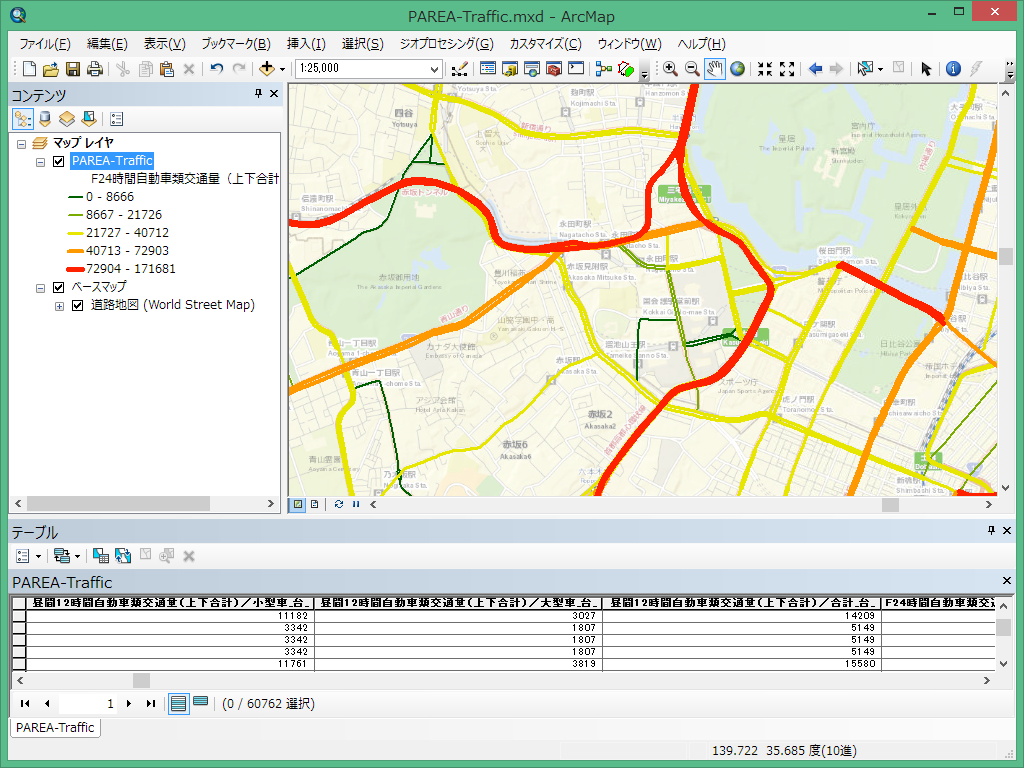This screenshot has width=1024, height=768.
Task: Click Fixed Zoom In
Action: [x=765, y=69]
